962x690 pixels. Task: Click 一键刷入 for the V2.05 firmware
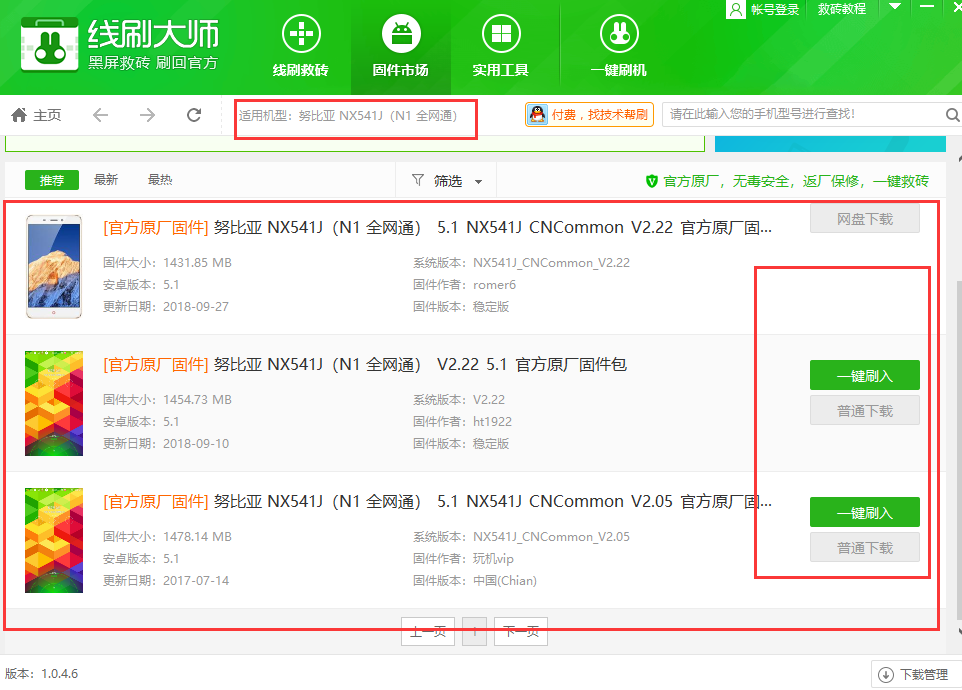coord(864,512)
